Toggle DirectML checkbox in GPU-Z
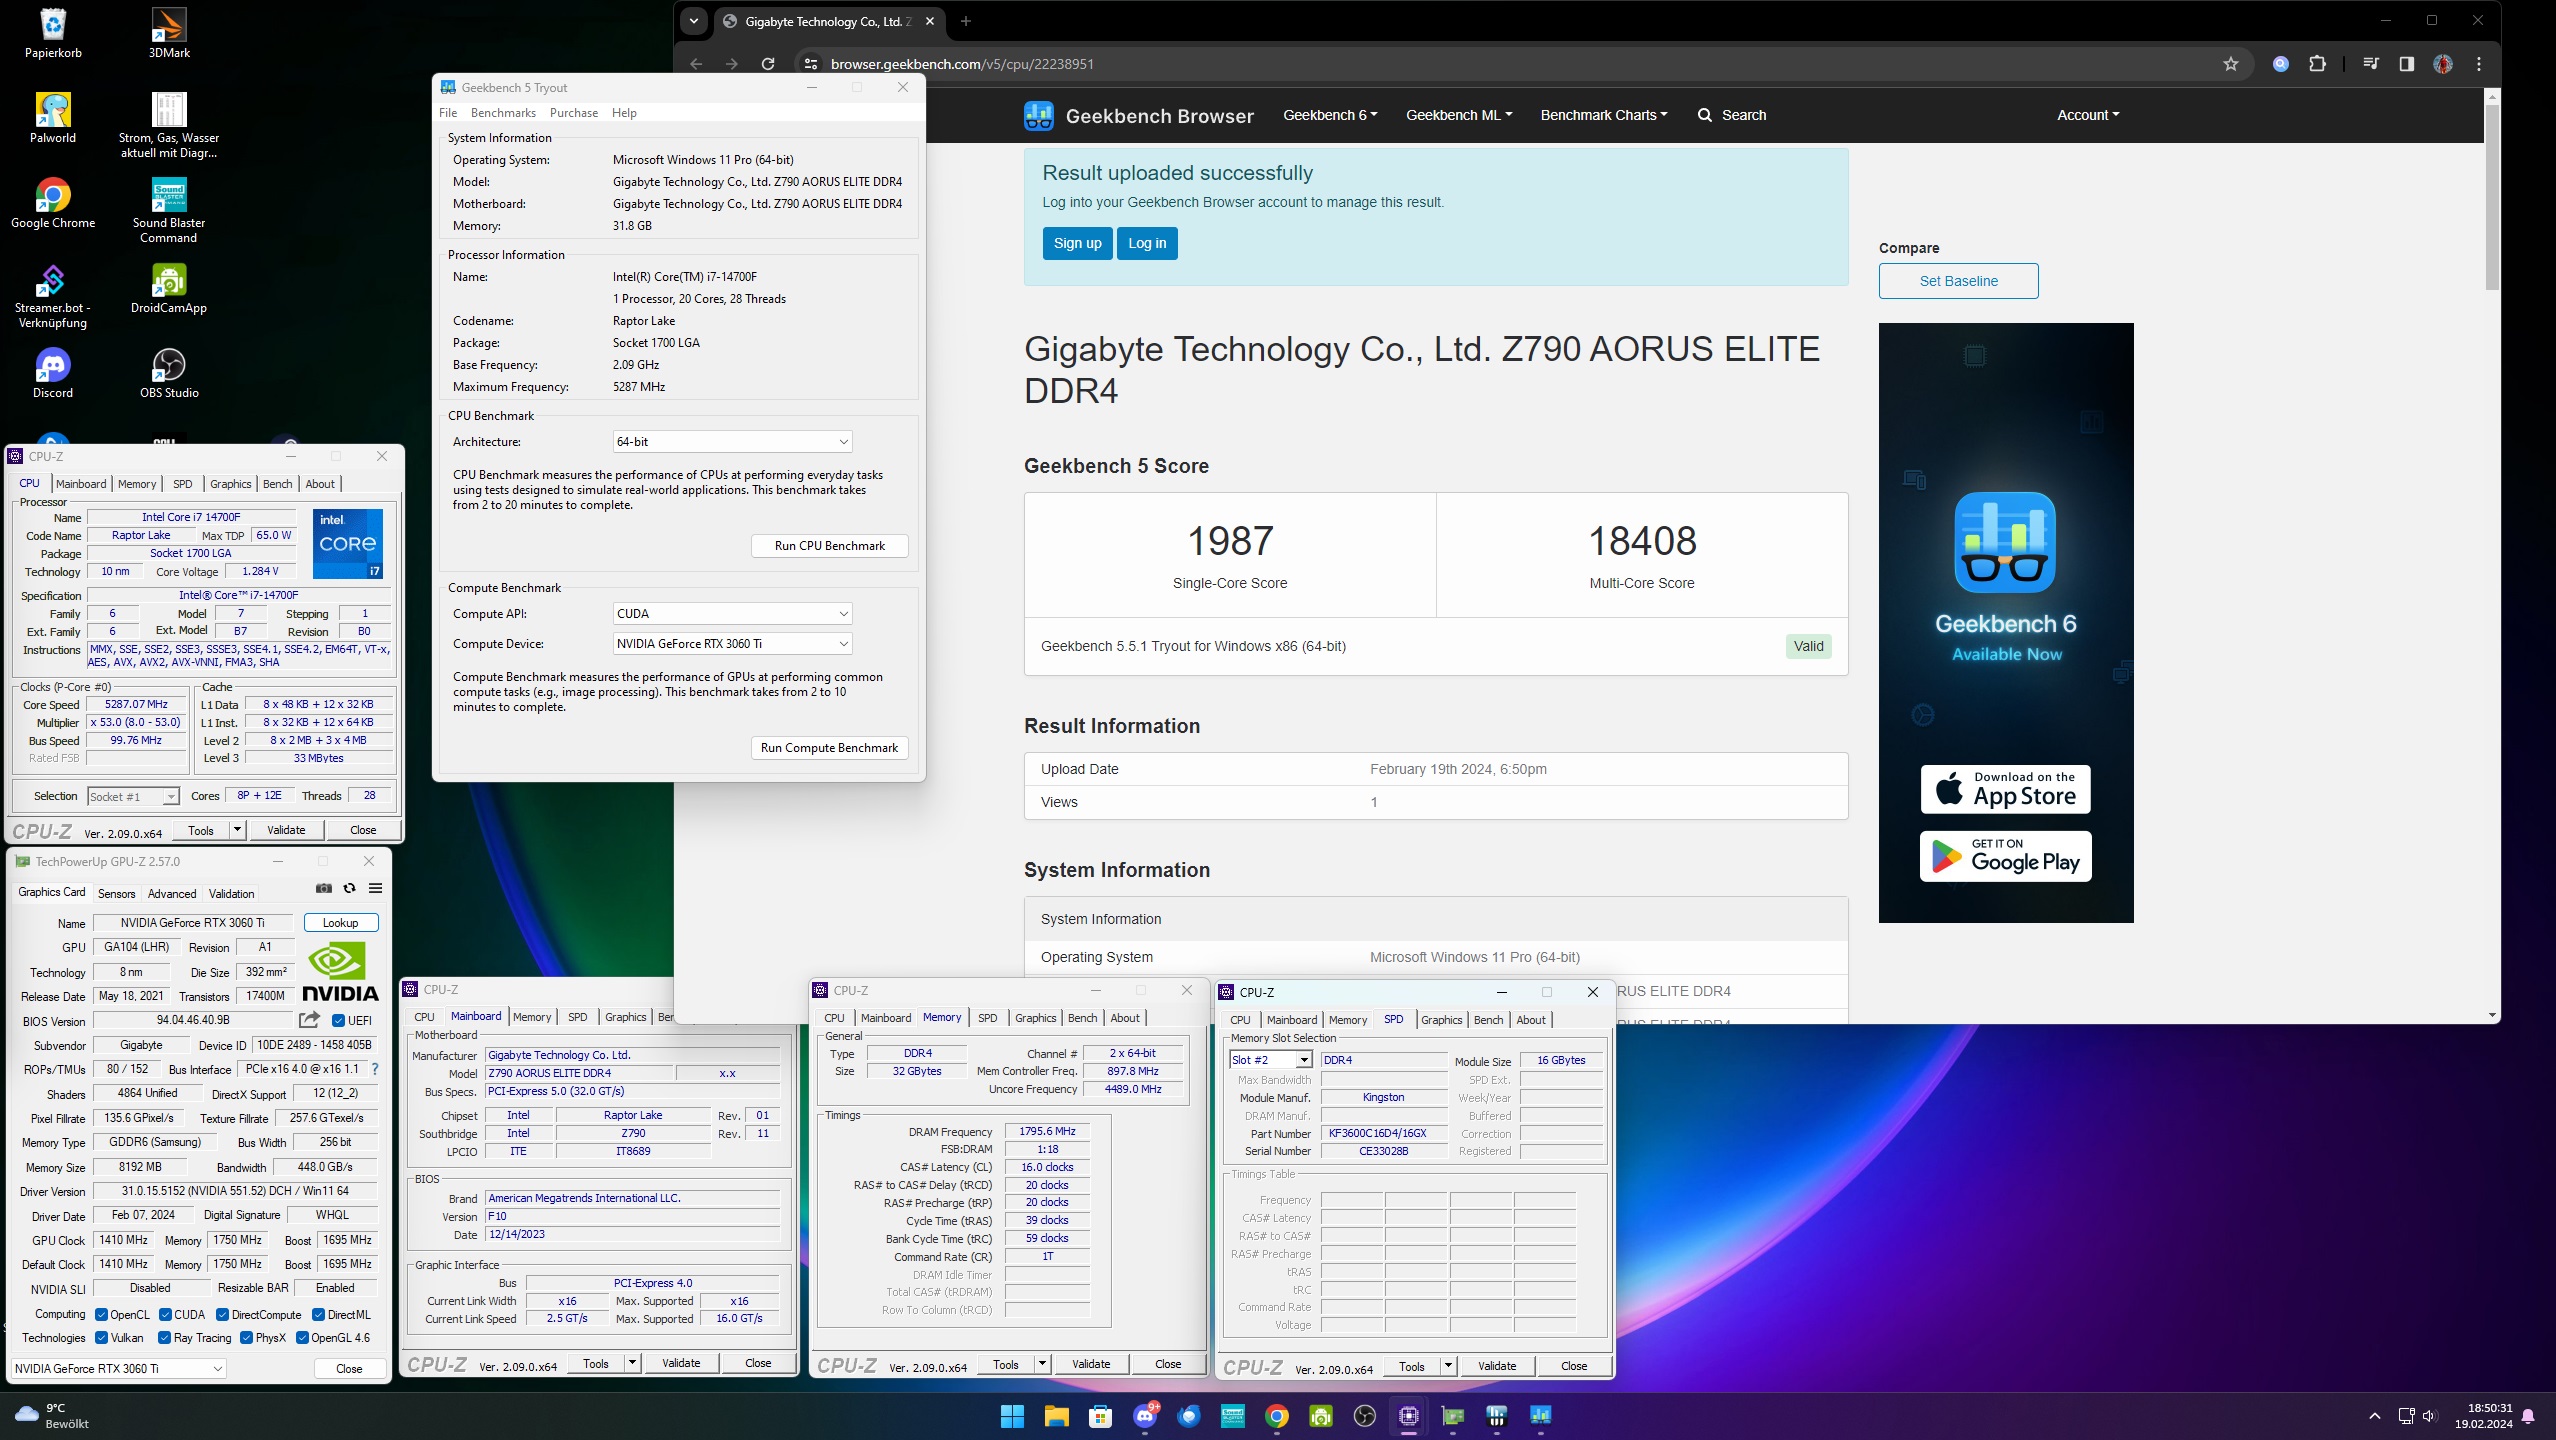Viewport: 2556px width, 1440px height. click(318, 1315)
